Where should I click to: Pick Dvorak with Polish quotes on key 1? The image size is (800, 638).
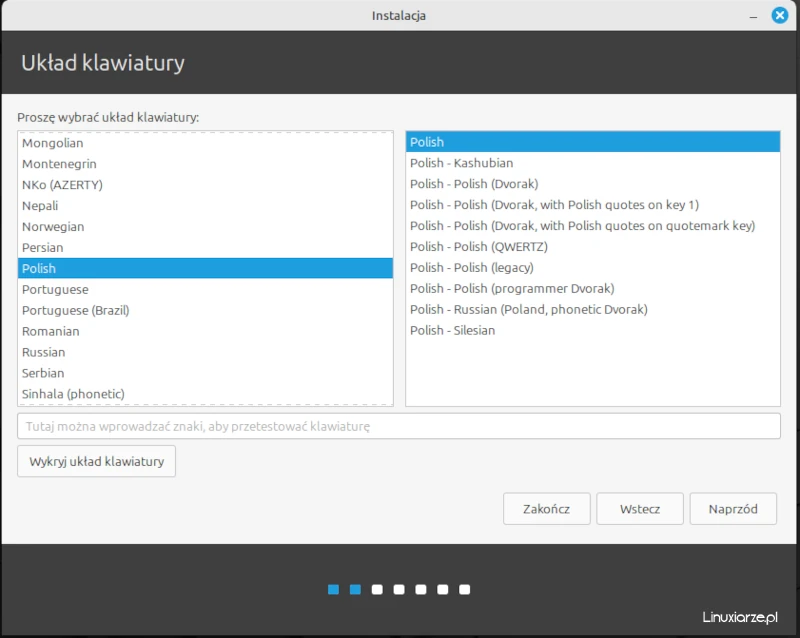pyautogui.click(x=593, y=205)
